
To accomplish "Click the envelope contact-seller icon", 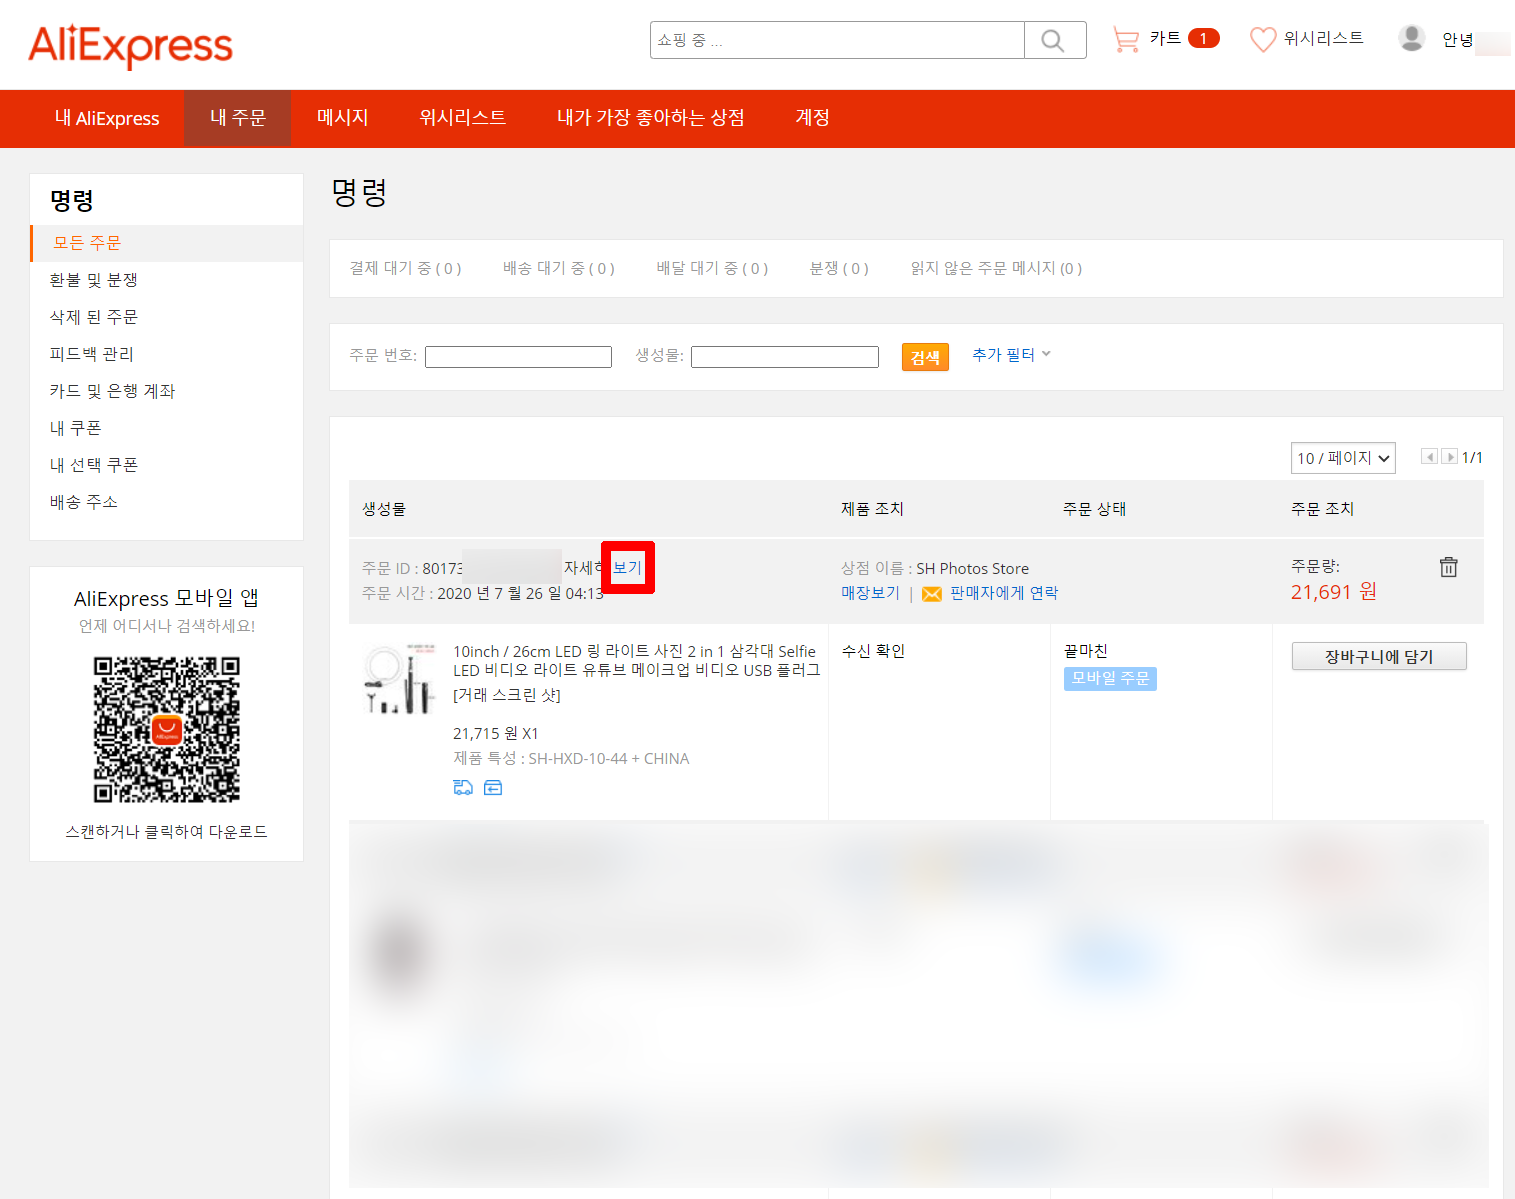I will click(931, 594).
